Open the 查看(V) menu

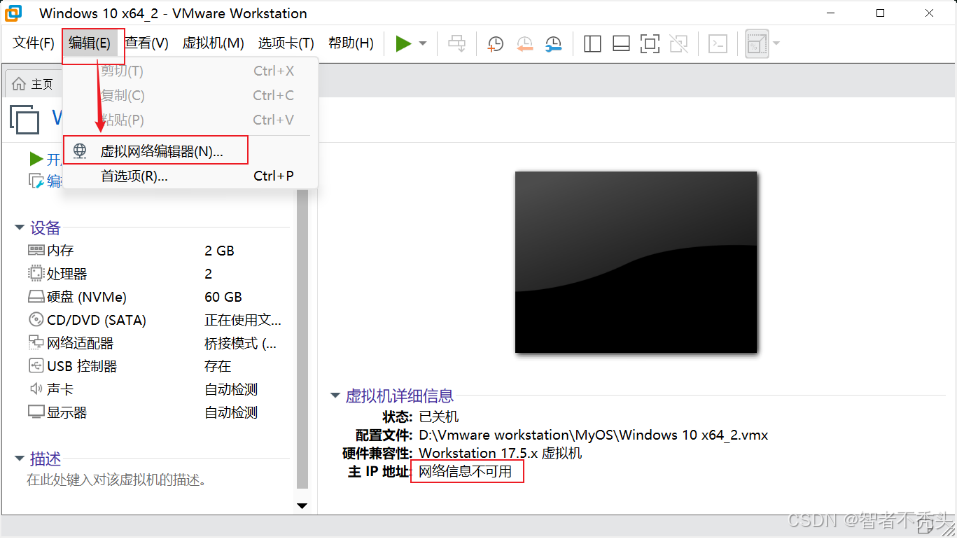coord(146,43)
